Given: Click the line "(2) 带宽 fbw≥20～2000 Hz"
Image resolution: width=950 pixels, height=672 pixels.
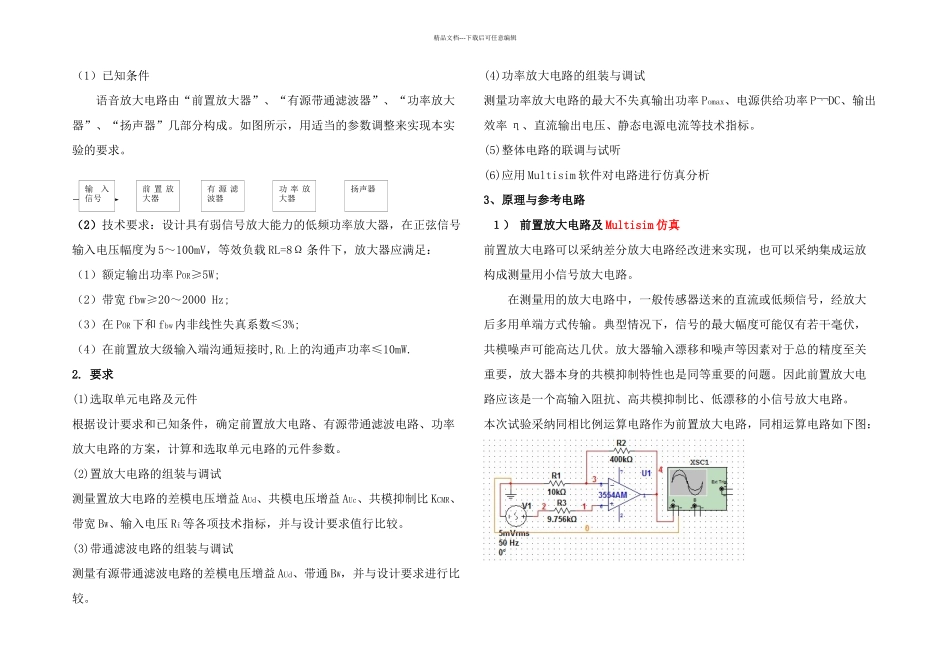Looking at the screenshot, I should [153, 299].
